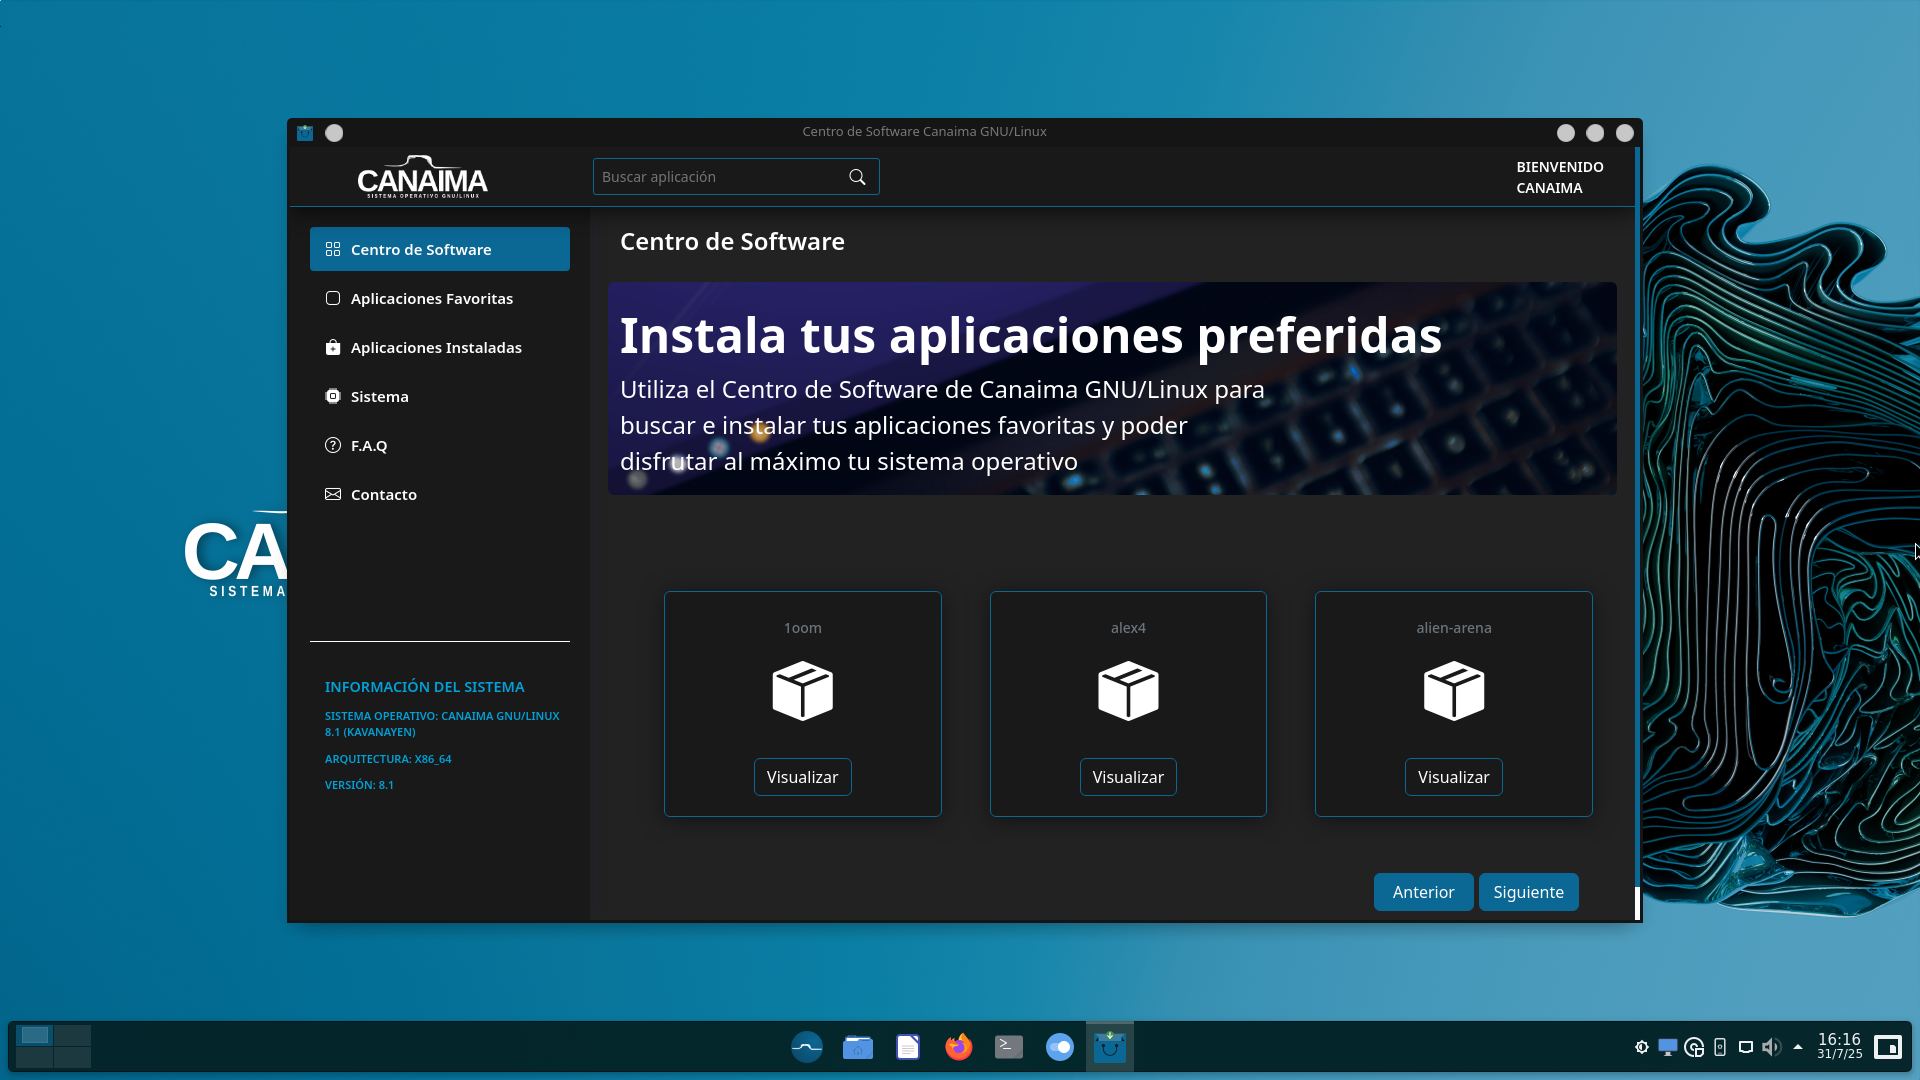Screen dimensions: 1920x1080
Task: Click the Aplicaciones Instaladas bag icon
Action: click(333, 347)
